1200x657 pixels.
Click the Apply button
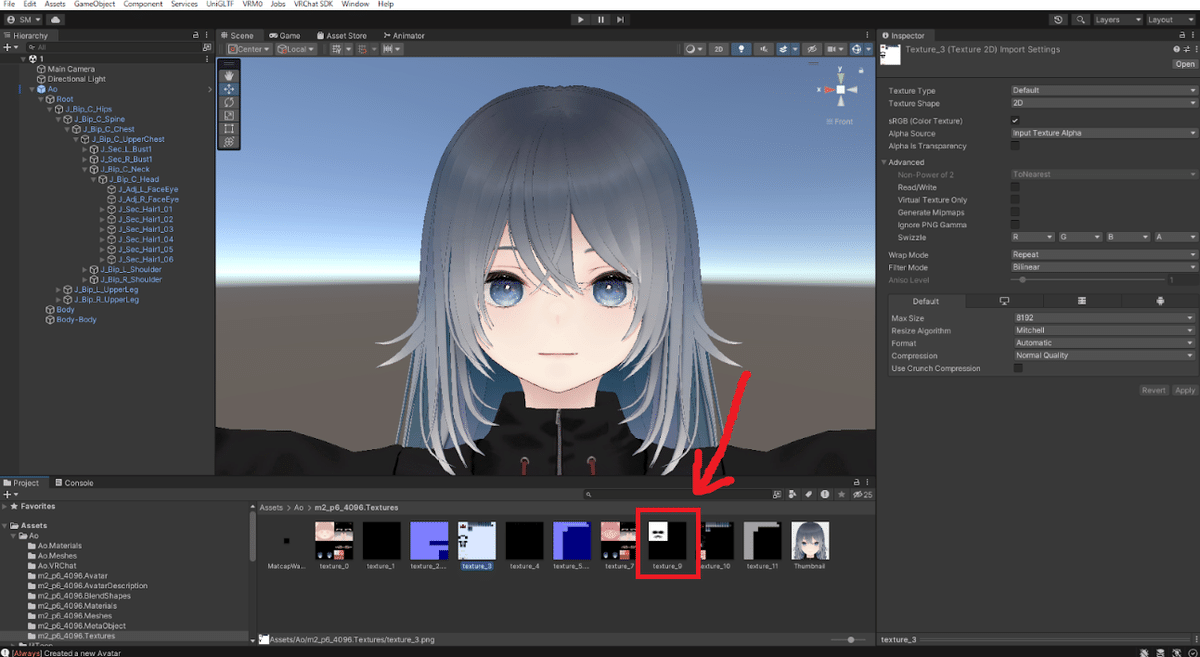tap(1184, 391)
